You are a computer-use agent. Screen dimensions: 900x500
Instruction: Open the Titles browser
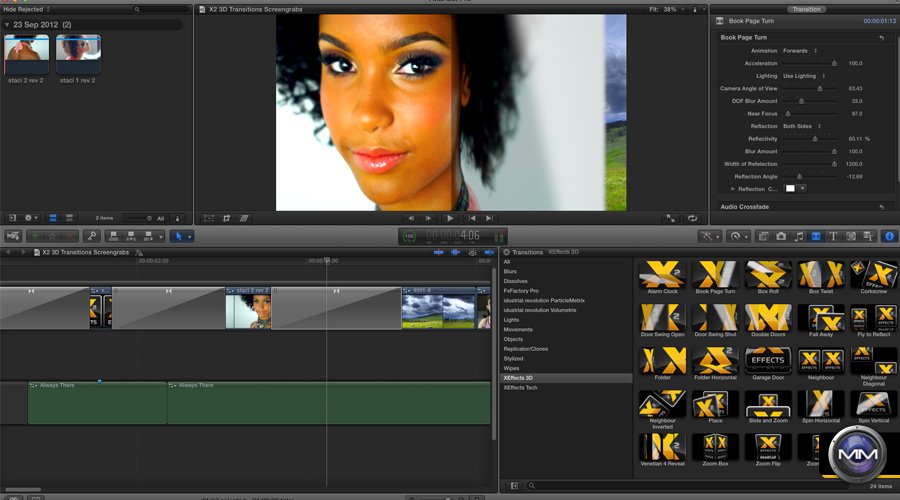pos(833,236)
